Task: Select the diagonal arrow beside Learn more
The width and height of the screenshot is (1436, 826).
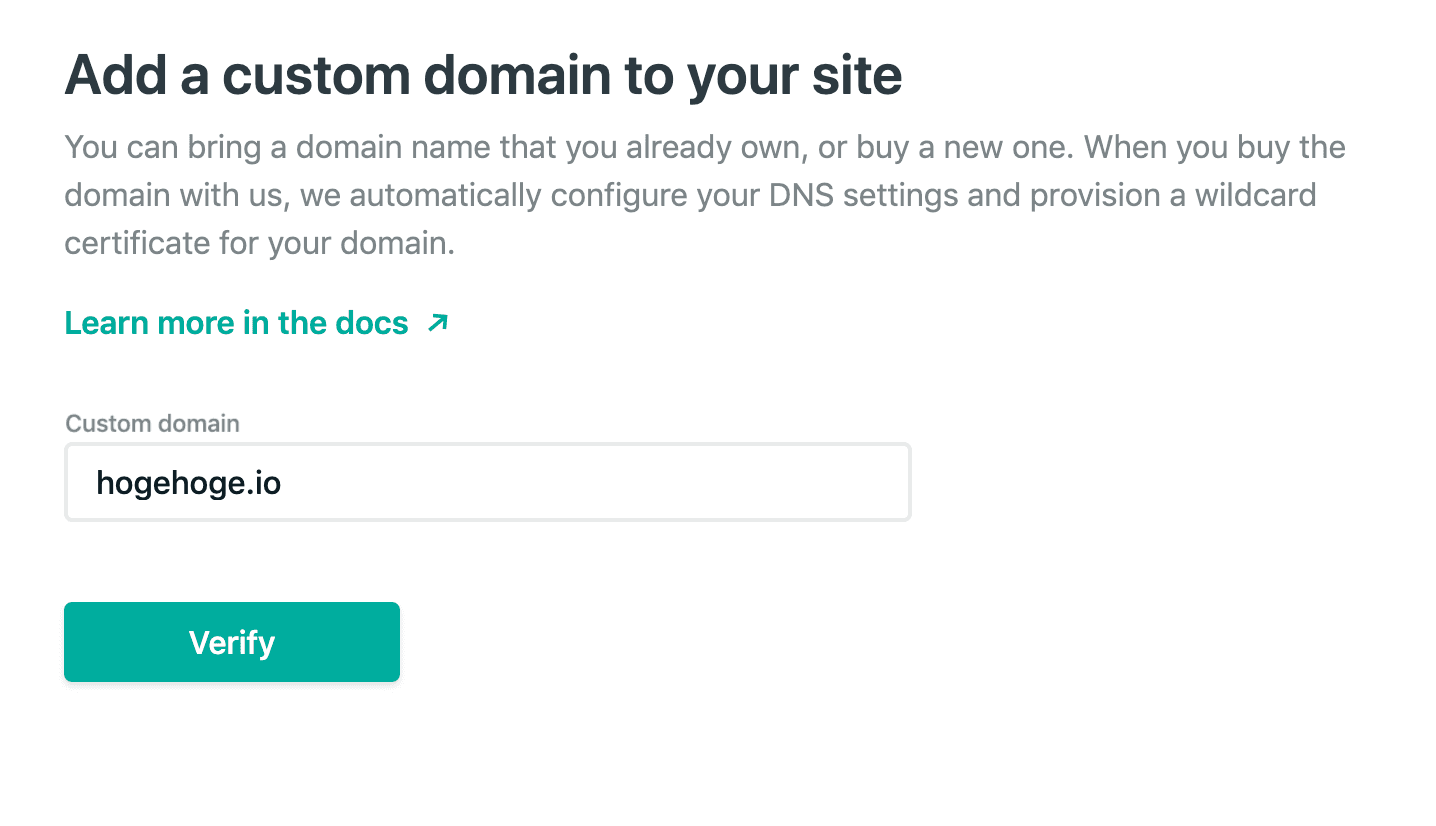Action: [435, 322]
